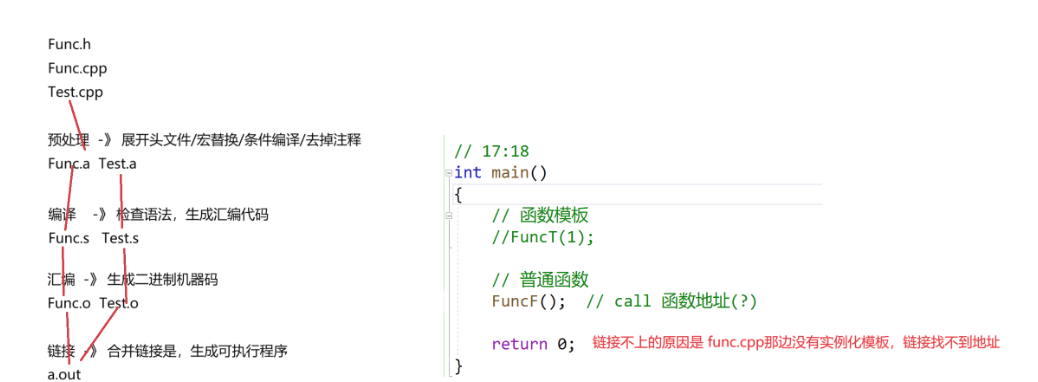This screenshot has height=382, width=1038.
Task: Click the // call 函数地址(?) comment
Action: coord(671,301)
